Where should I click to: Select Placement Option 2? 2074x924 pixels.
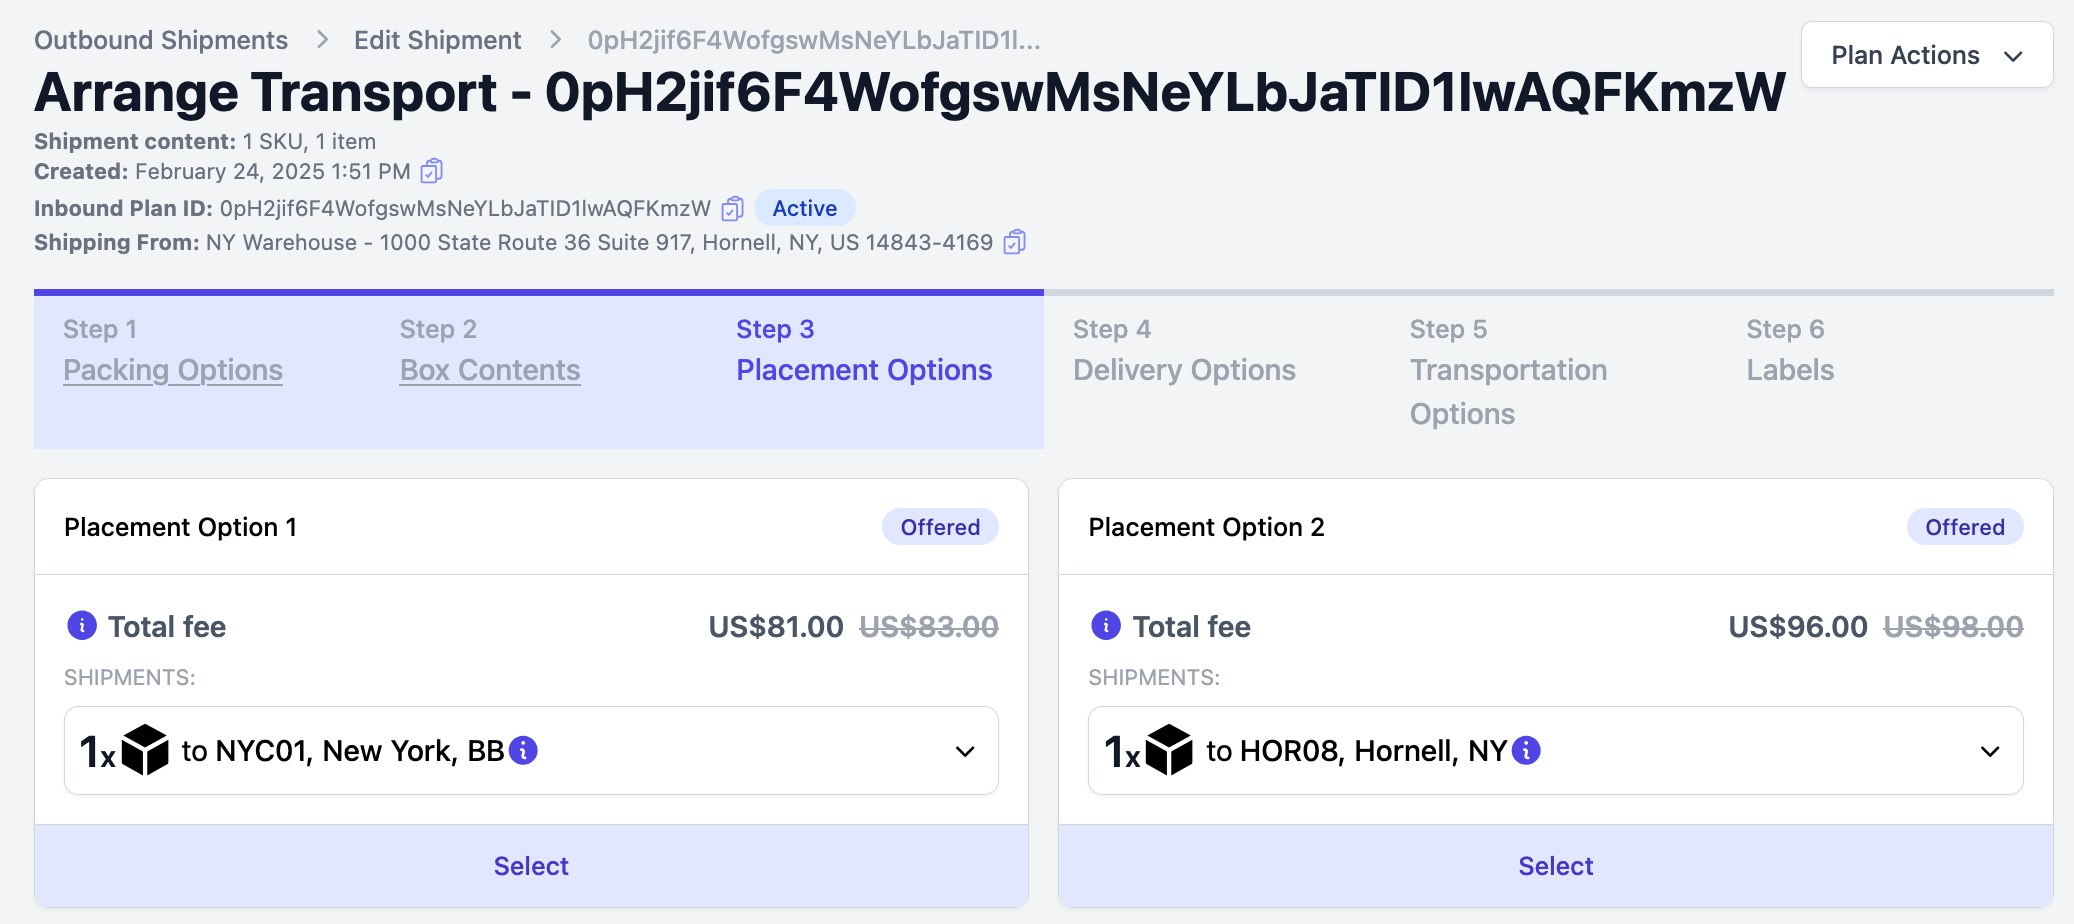point(1556,866)
